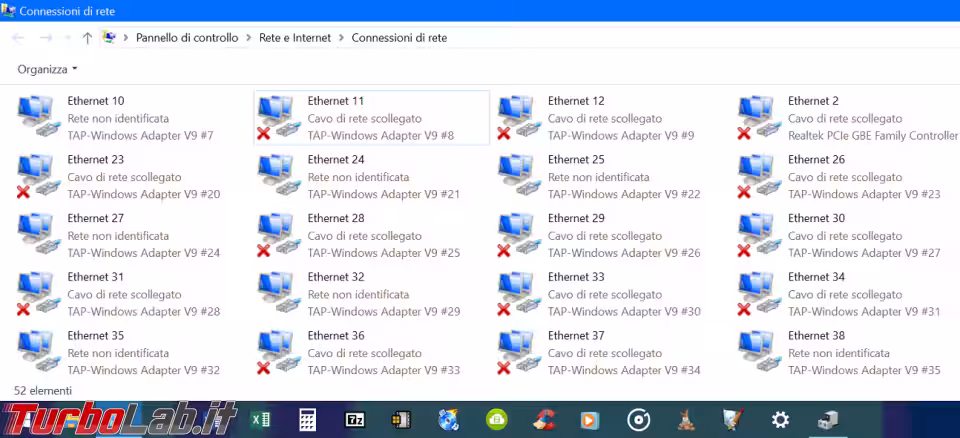
Task: Click TAP-Windows Adapter V9 #34 text
Action: pyautogui.click(x=624, y=371)
